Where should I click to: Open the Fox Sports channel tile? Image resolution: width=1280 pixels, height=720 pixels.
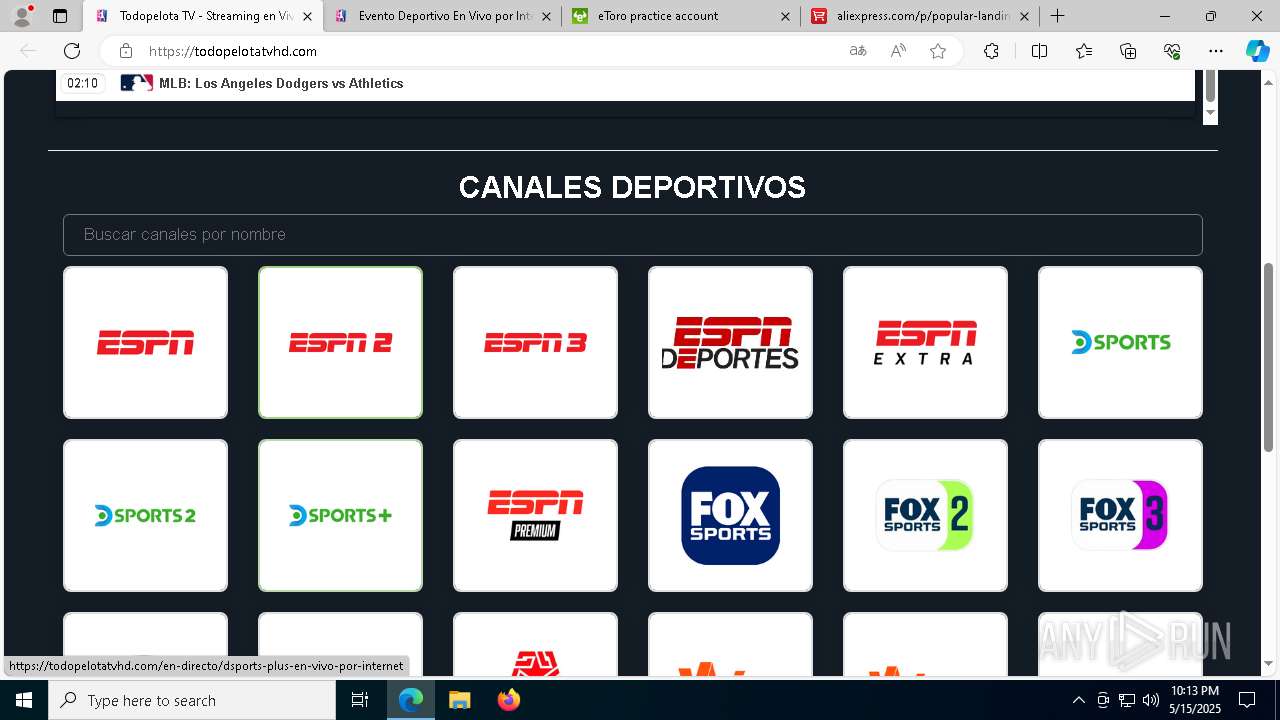coord(730,515)
